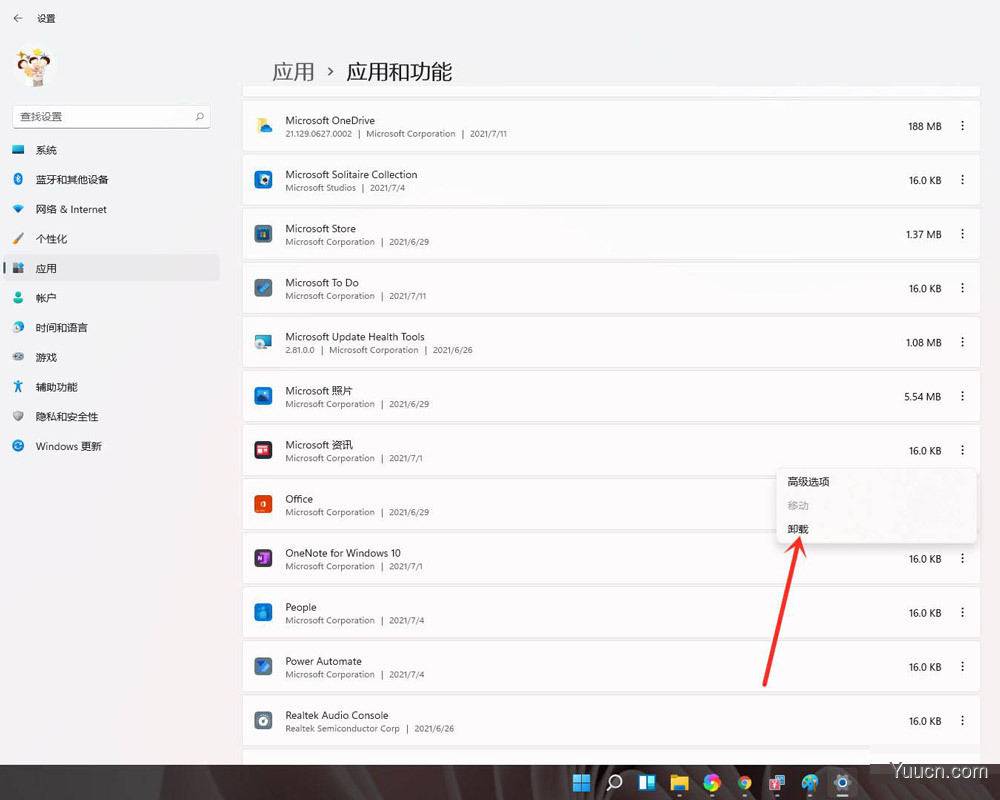Click the Microsoft 资讯 app icon
Screen dimensions: 1000x800
[263, 450]
